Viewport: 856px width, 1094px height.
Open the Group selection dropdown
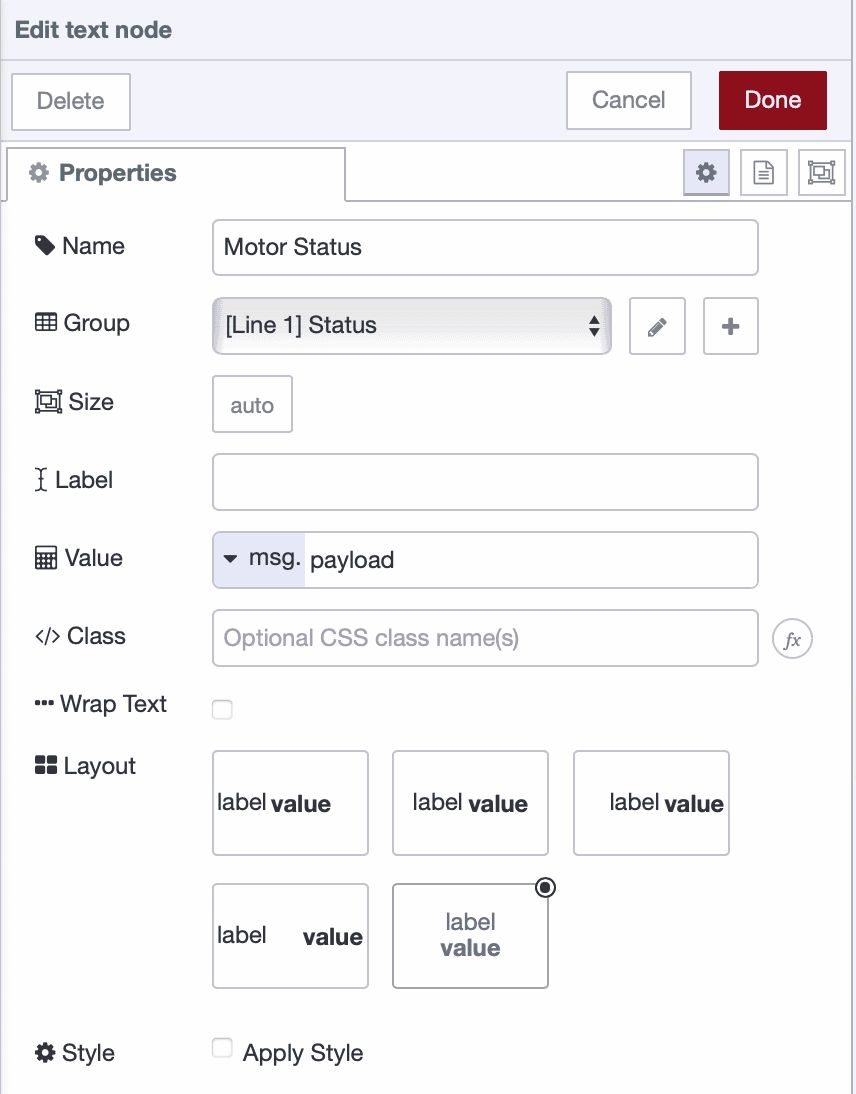click(412, 326)
